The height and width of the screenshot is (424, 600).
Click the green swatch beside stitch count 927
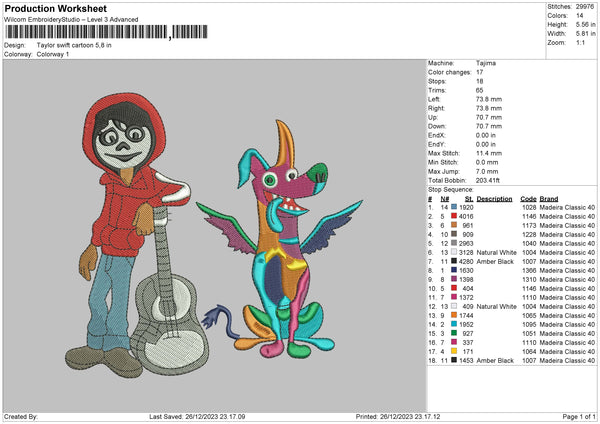454,333
